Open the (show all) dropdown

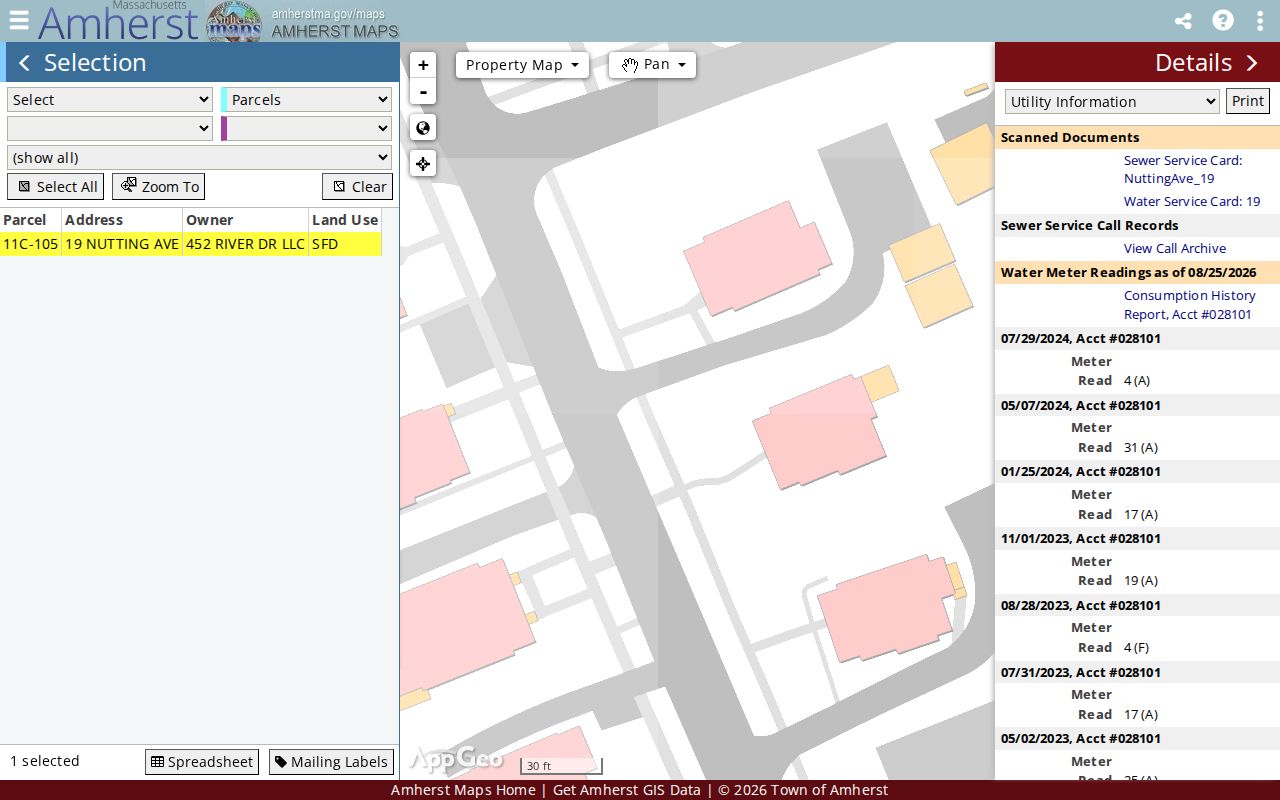click(x=199, y=158)
